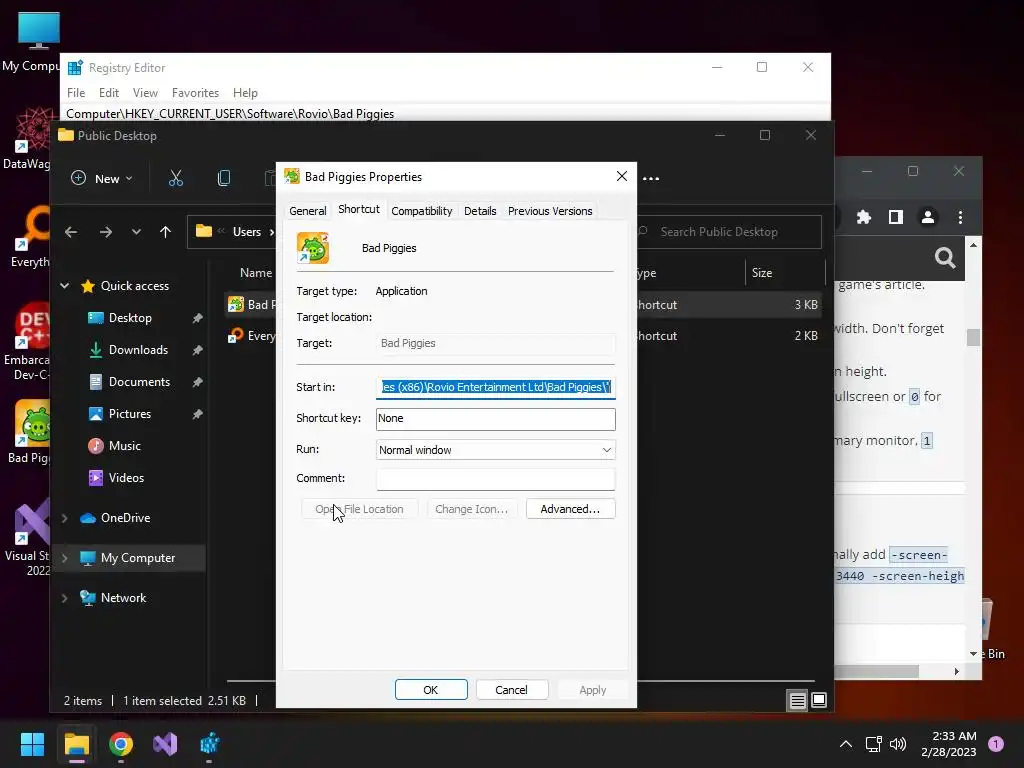Go up one folder level arrow
The width and height of the screenshot is (1024, 768).
point(165,232)
